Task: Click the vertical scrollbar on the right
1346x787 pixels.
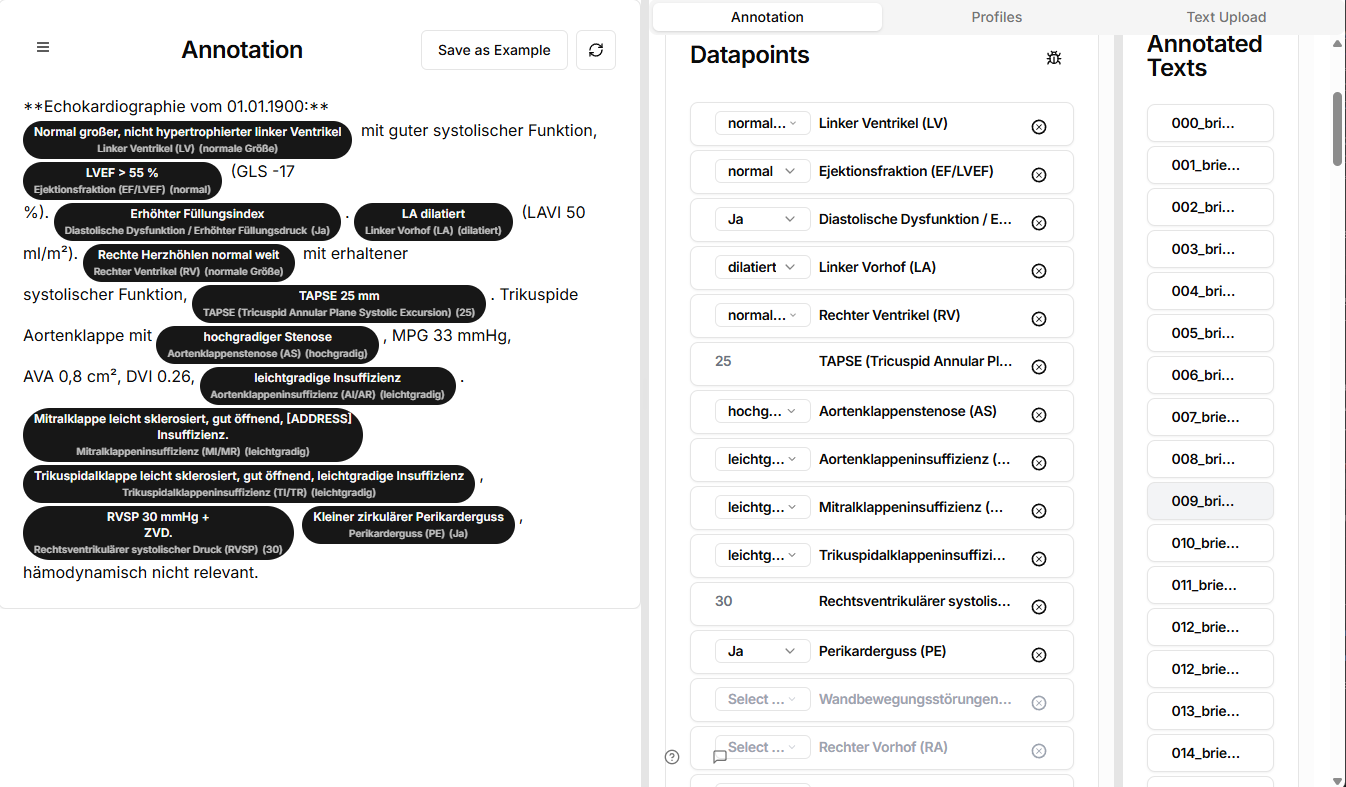Action: 1338,130
